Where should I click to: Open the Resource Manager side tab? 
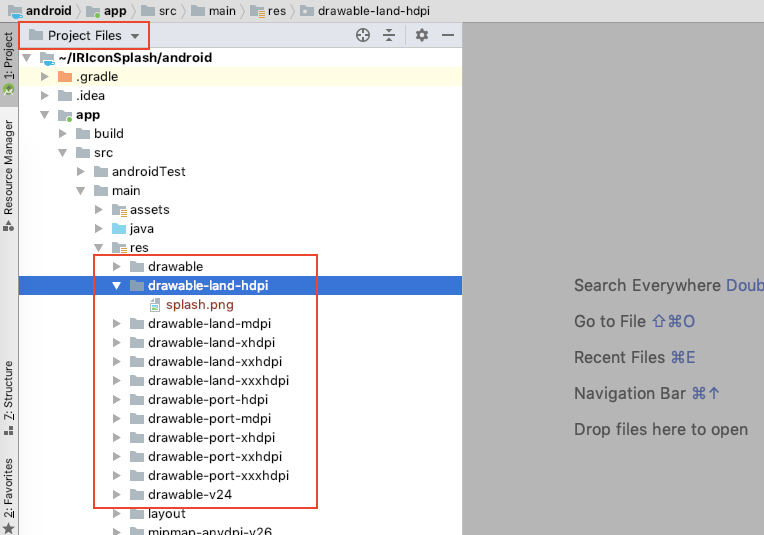point(9,175)
